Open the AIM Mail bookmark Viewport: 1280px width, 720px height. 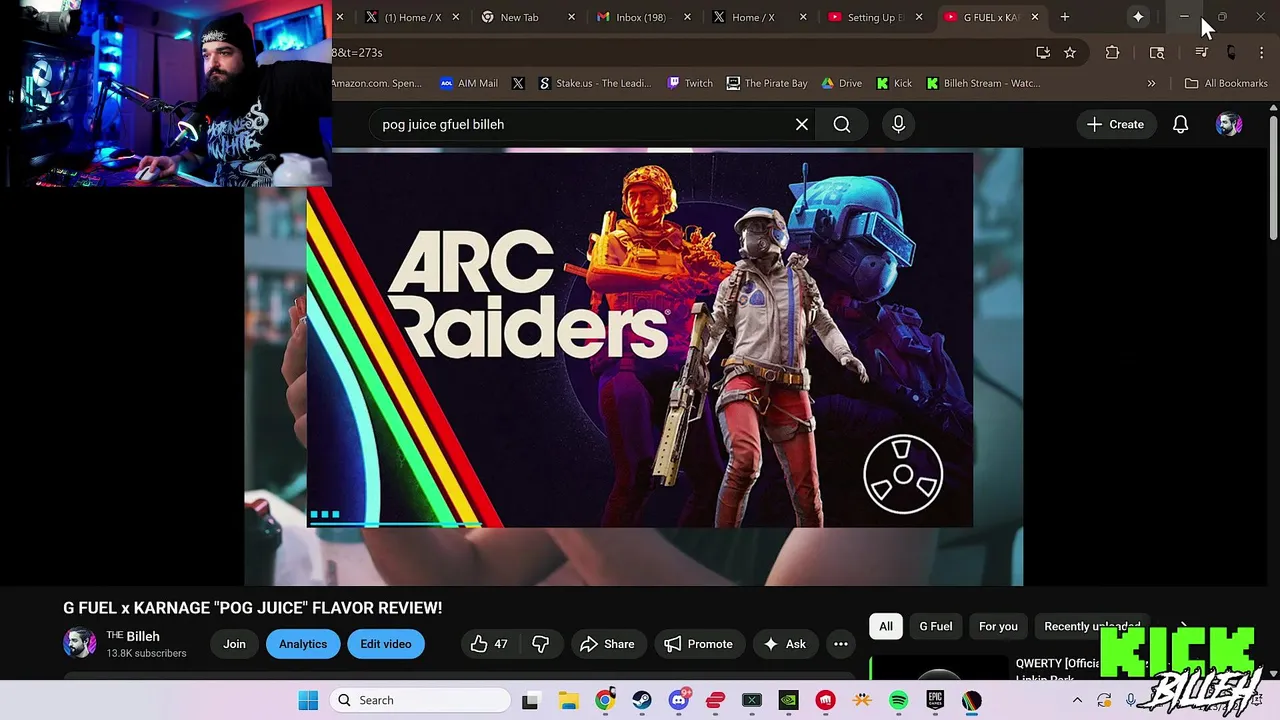click(x=469, y=83)
